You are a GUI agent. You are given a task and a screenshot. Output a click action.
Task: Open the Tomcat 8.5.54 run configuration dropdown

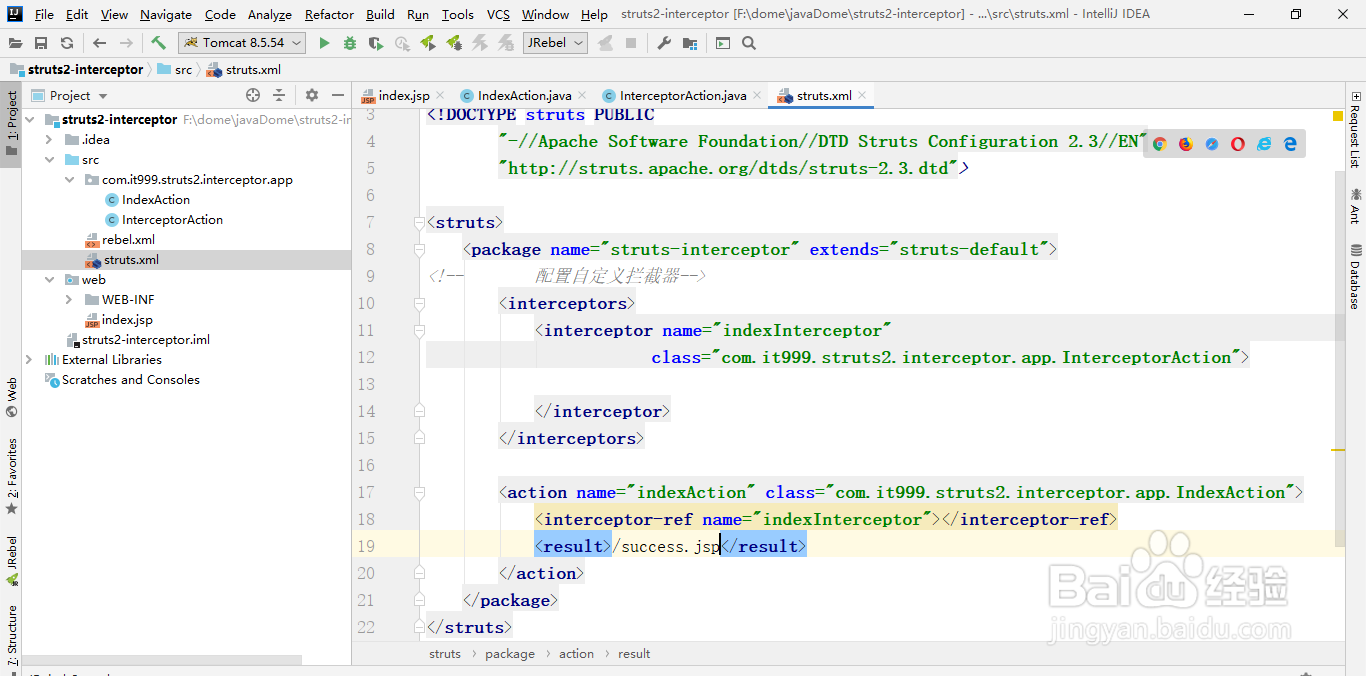tap(242, 43)
